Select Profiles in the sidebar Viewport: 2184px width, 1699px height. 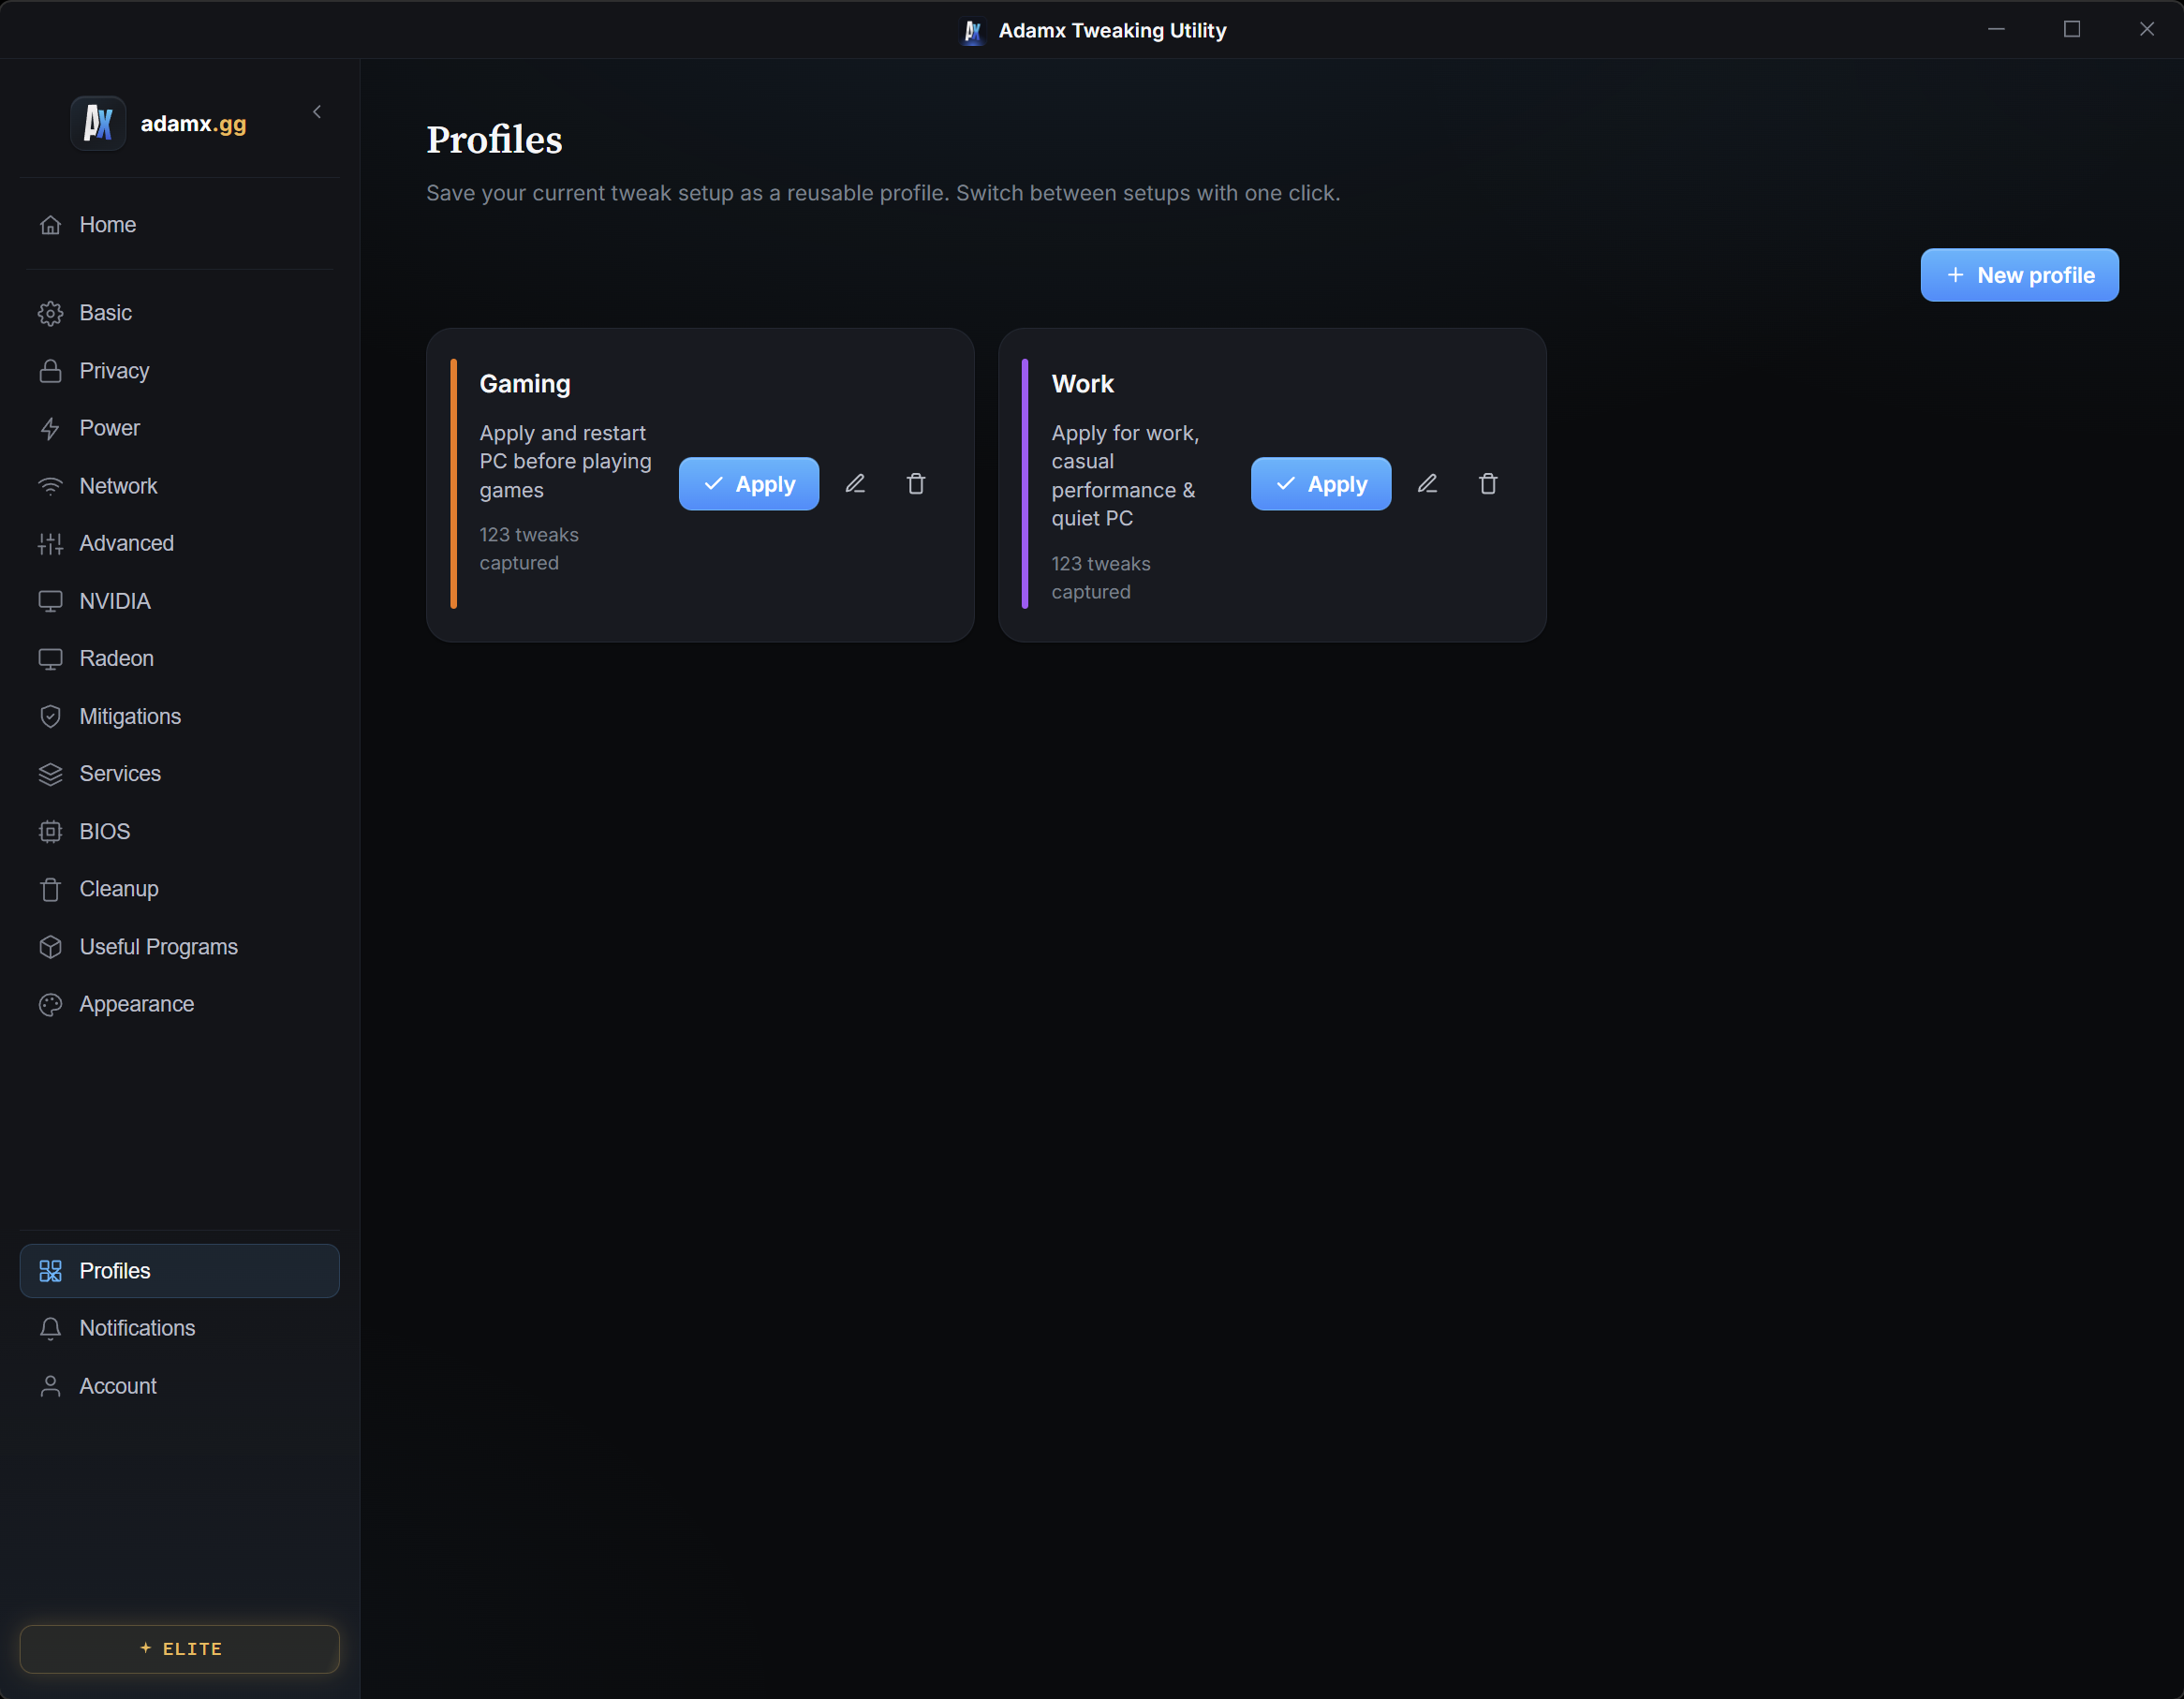(x=180, y=1271)
